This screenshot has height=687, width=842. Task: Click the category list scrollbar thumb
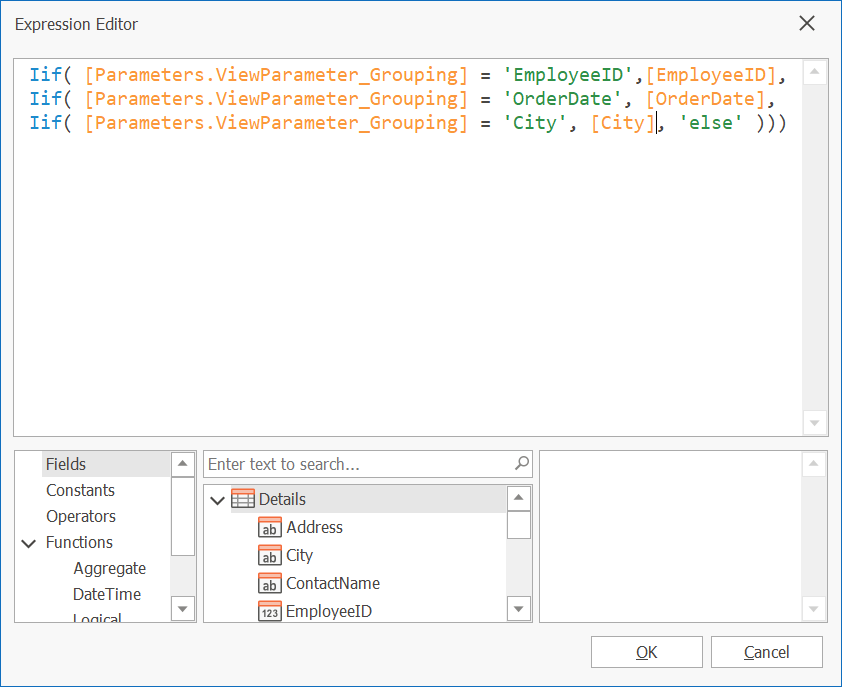tap(183, 516)
